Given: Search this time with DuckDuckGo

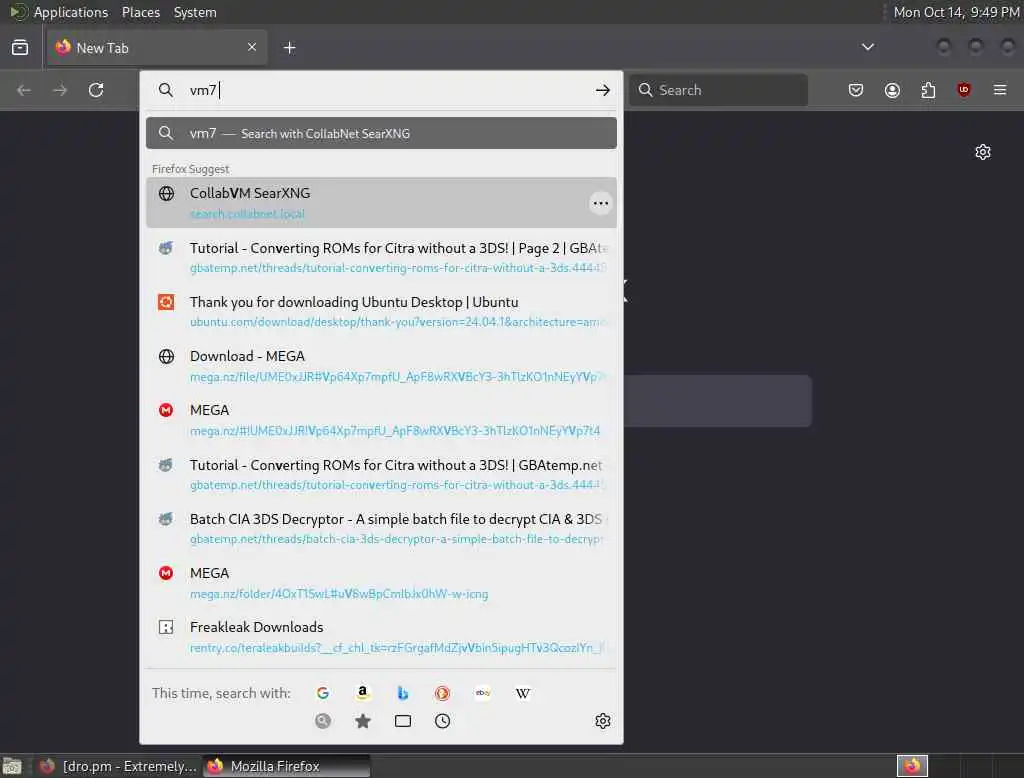Looking at the screenshot, I should pos(442,693).
